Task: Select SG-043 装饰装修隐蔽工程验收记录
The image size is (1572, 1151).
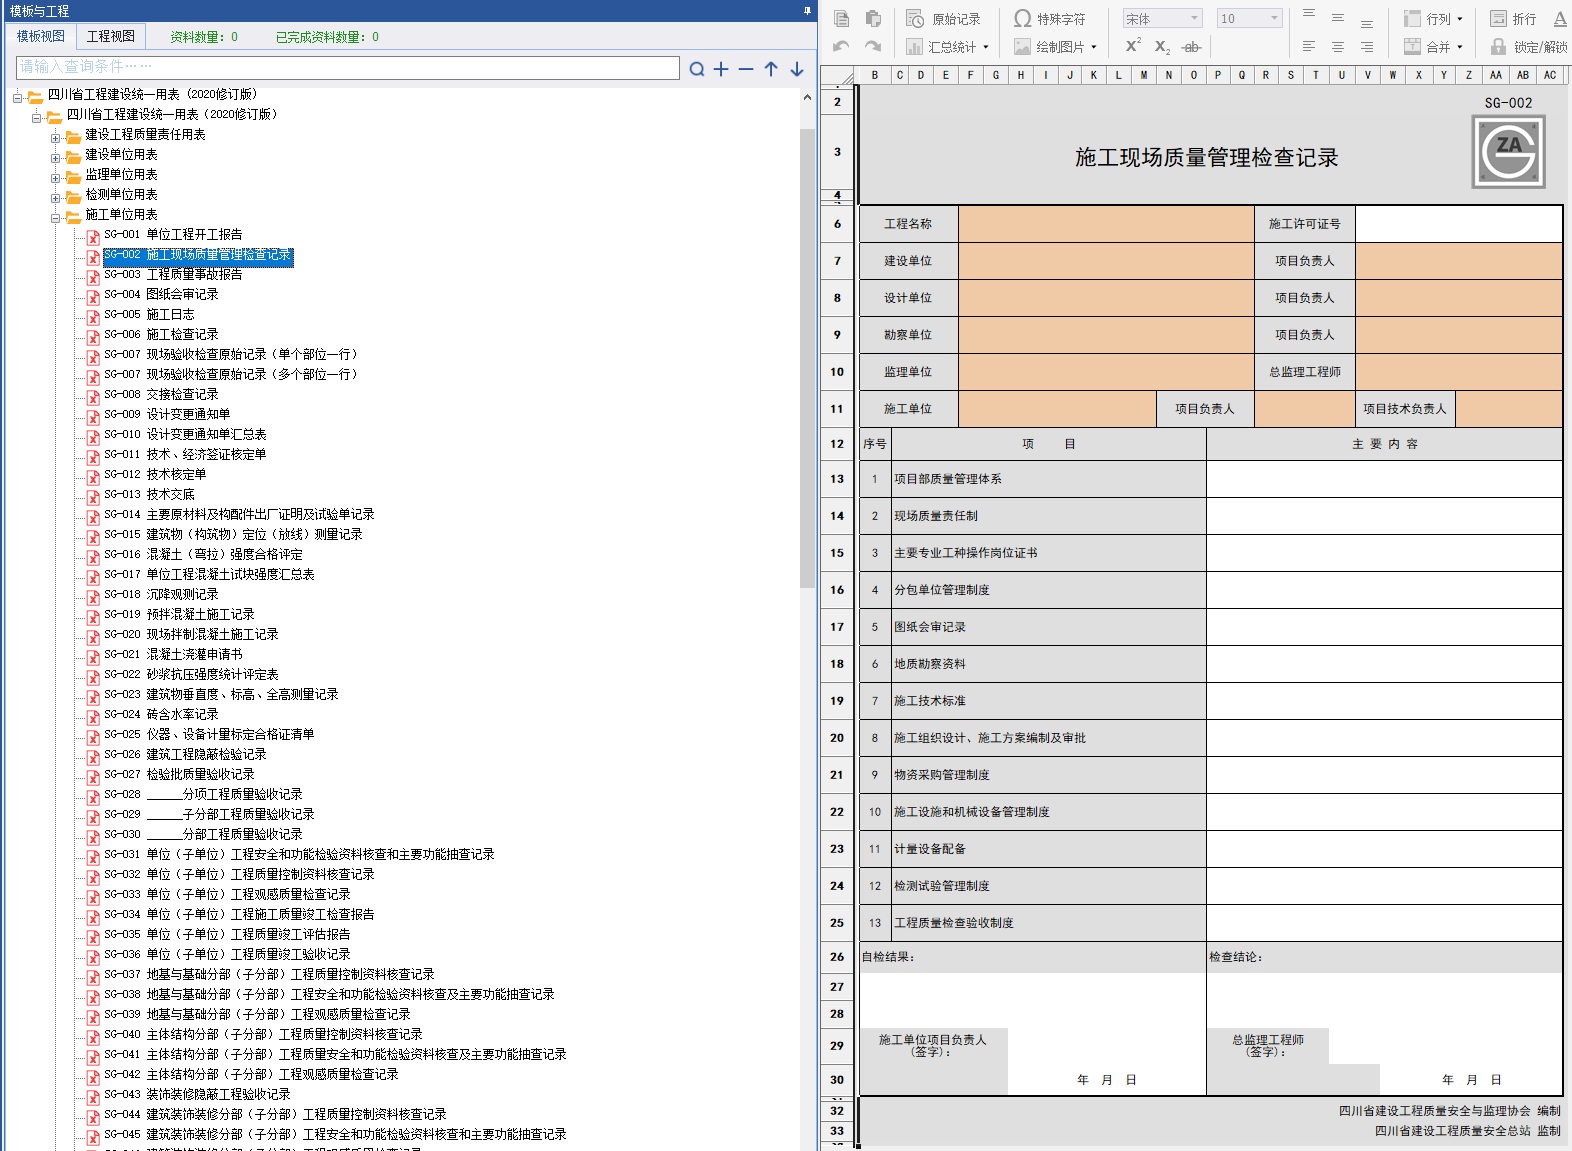Action: click(197, 1094)
